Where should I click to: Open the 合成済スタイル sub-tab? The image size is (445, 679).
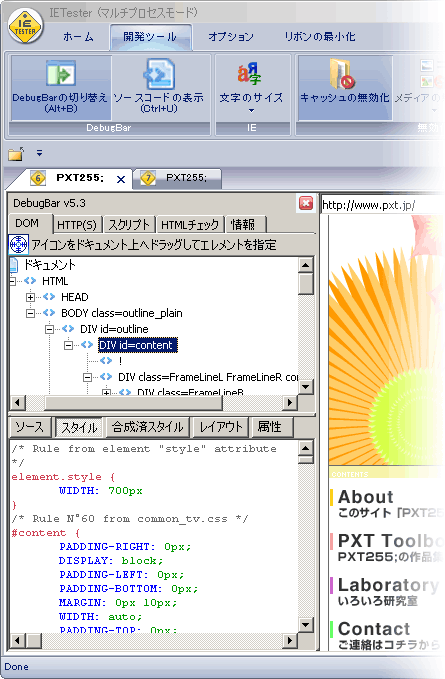[x=148, y=427]
